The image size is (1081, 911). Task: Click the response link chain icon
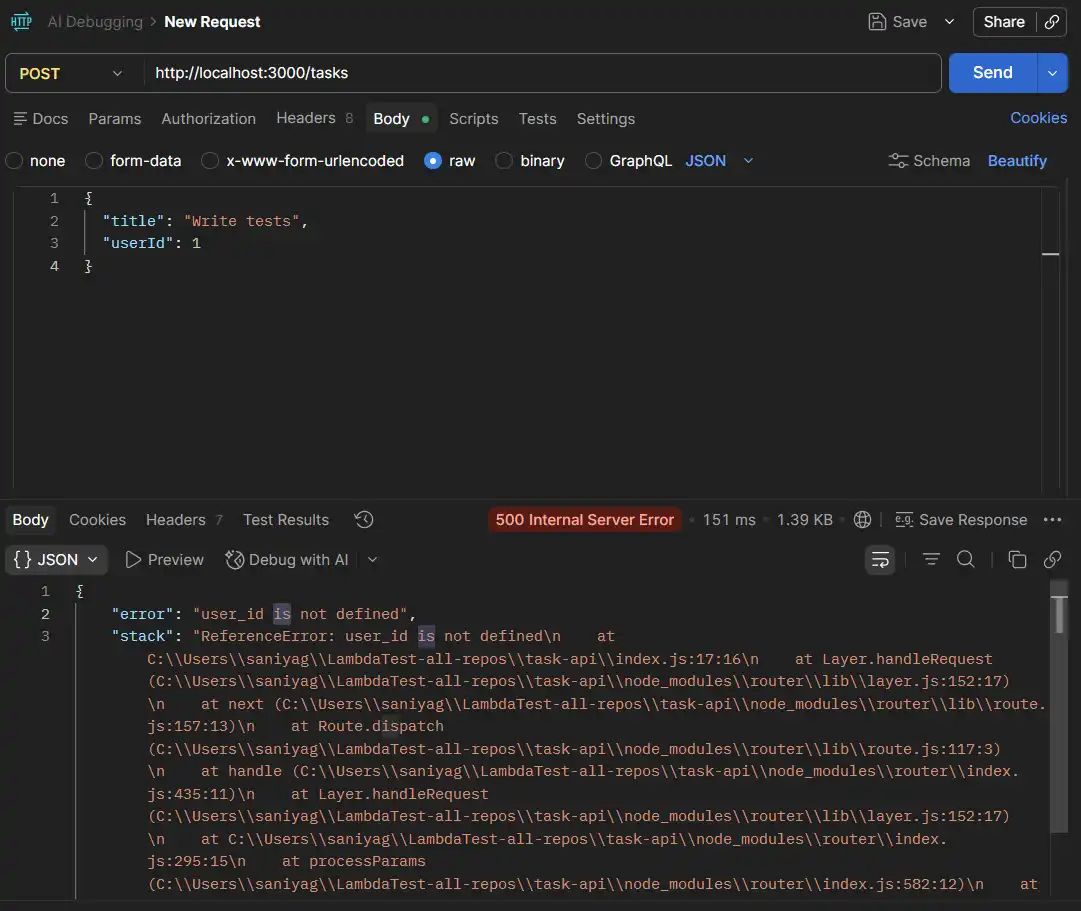1052,560
